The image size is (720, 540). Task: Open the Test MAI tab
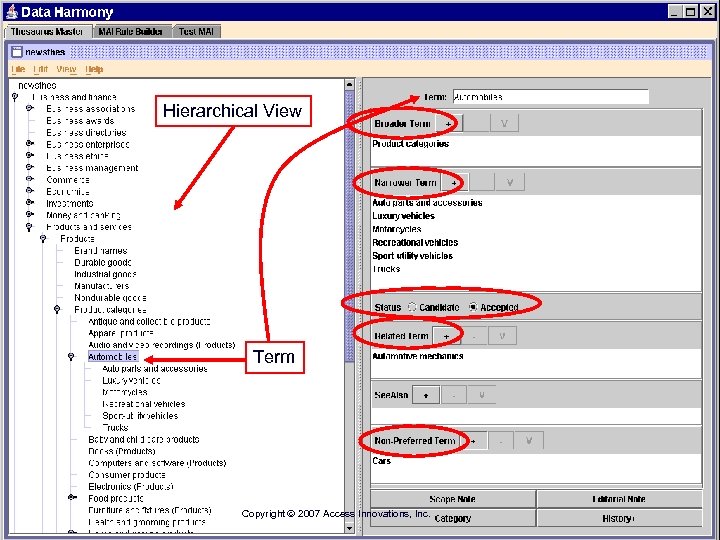(197, 32)
